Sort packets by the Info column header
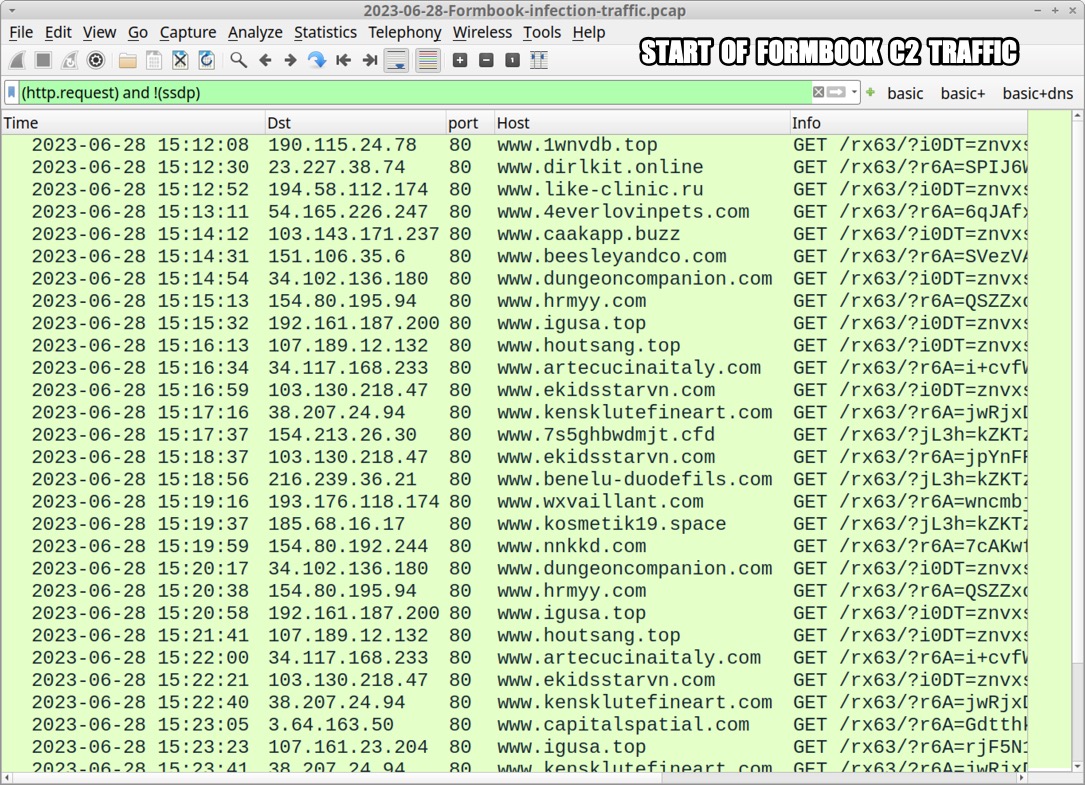Image resolution: width=1085 pixels, height=785 pixels. 909,123
